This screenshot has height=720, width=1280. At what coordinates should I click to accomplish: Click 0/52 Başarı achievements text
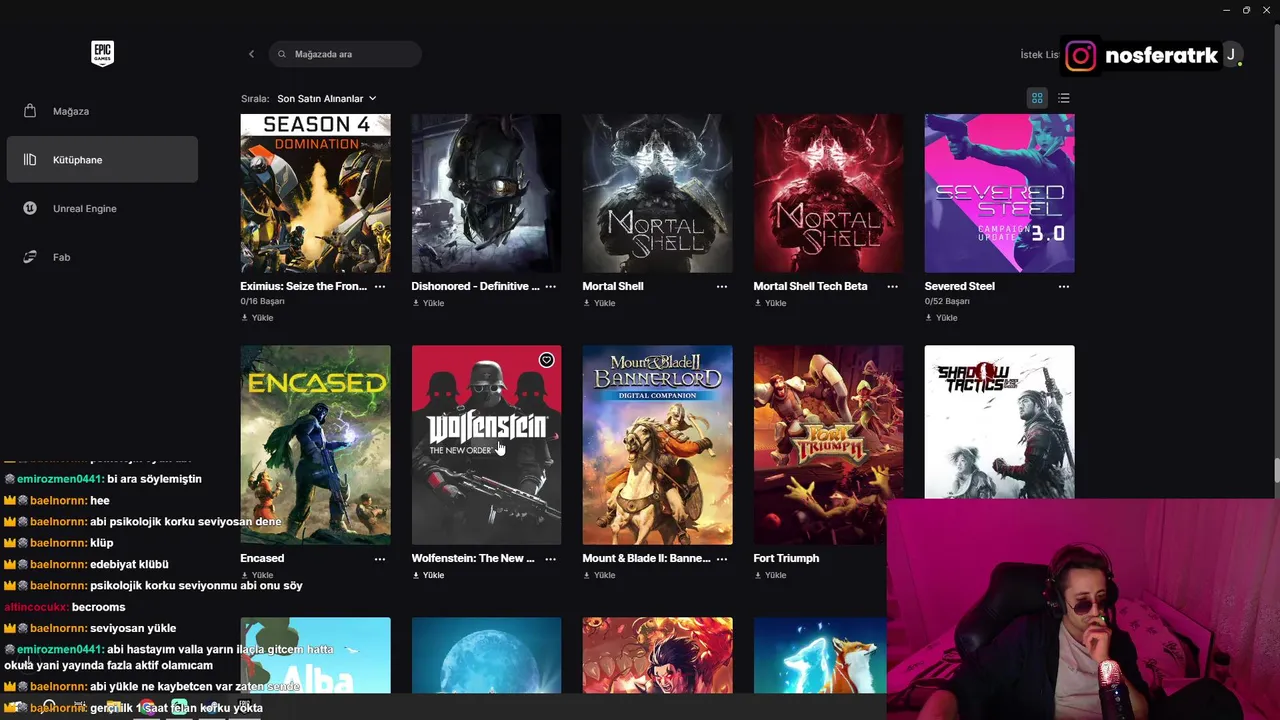[946, 301]
